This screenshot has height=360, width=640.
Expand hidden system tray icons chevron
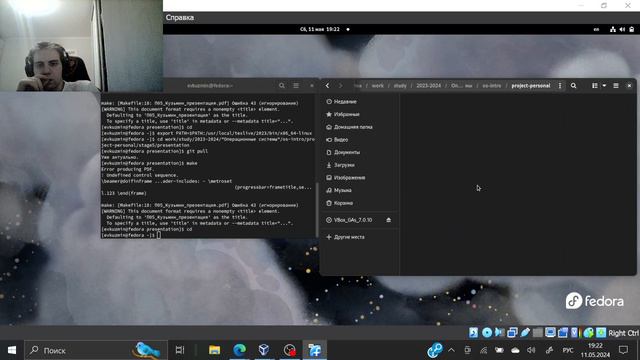click(451, 350)
